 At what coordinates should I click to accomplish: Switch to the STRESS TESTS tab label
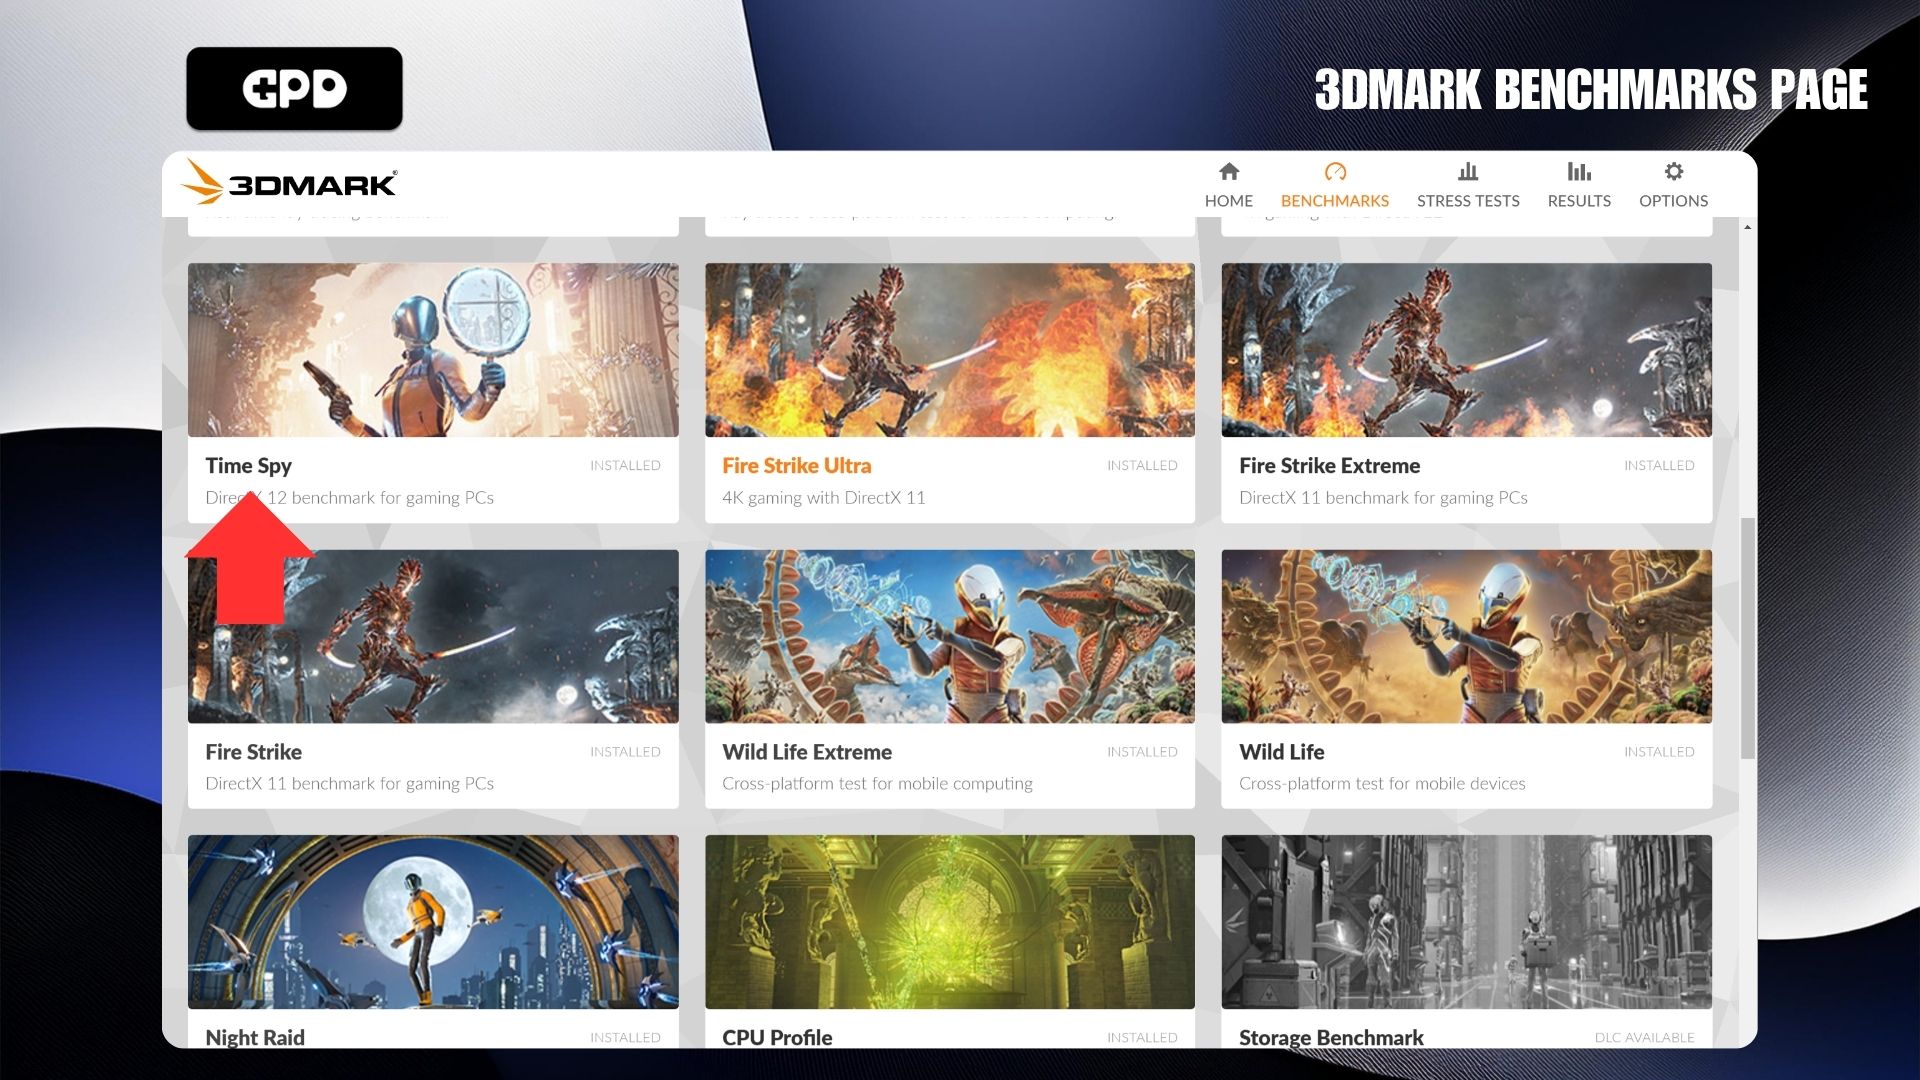pyautogui.click(x=1467, y=201)
